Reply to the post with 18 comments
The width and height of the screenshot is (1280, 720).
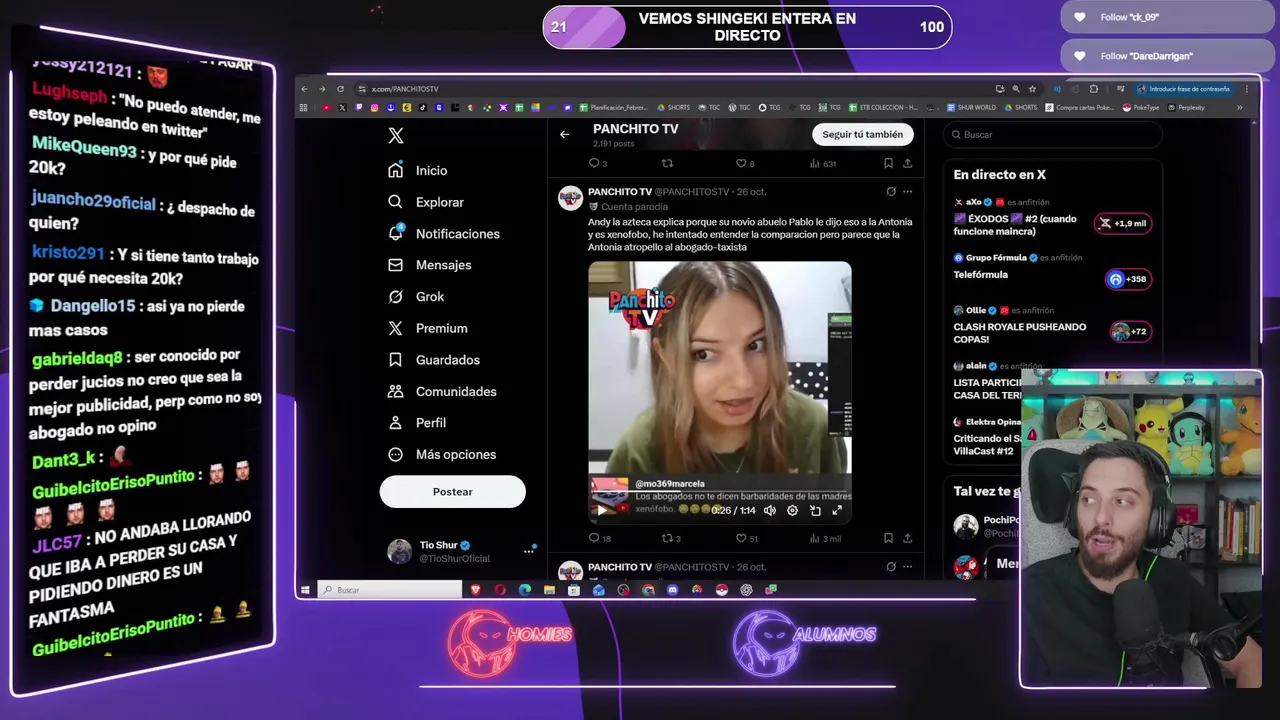click(599, 539)
